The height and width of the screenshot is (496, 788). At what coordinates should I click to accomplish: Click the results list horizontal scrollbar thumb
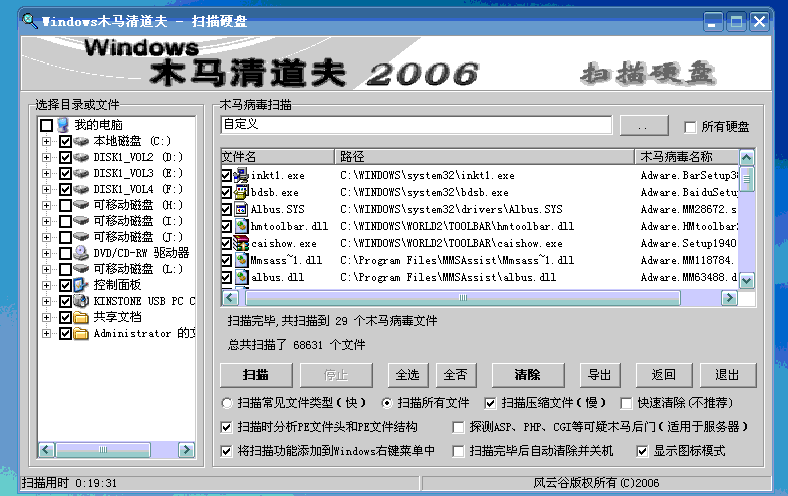tap(463, 298)
